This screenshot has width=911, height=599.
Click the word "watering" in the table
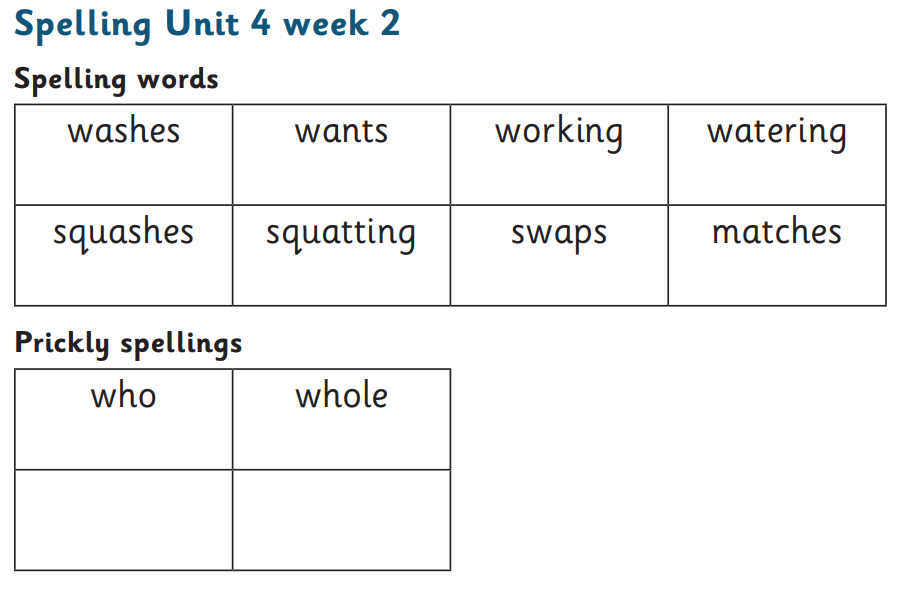coord(776,133)
